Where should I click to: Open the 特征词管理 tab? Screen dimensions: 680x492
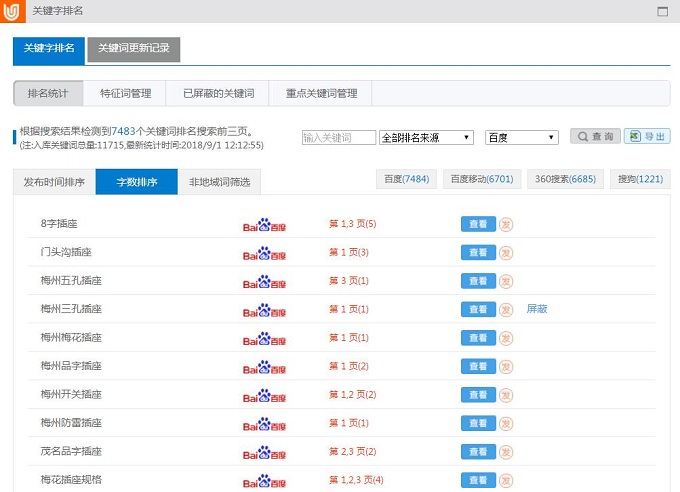click(x=125, y=93)
